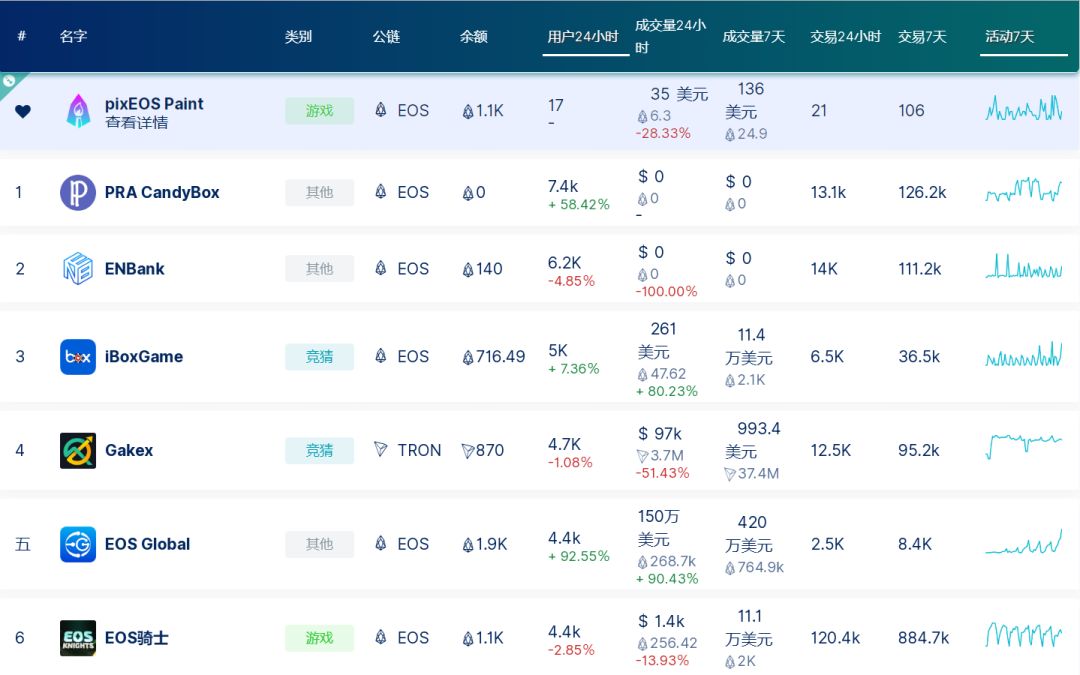The height and width of the screenshot is (675, 1080).
Task: Click the 竞猜 tag on iBoxGame
Action: (x=320, y=357)
